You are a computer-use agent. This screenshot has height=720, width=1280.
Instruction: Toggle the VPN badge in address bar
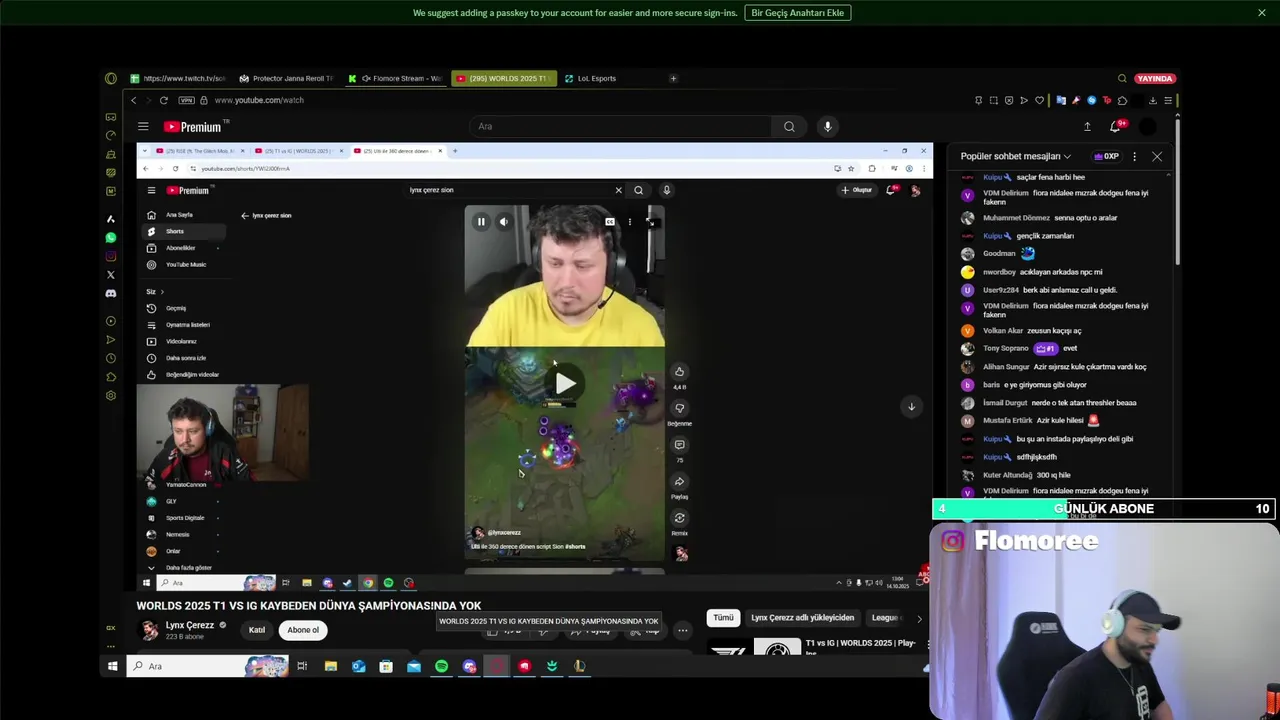pyautogui.click(x=186, y=100)
